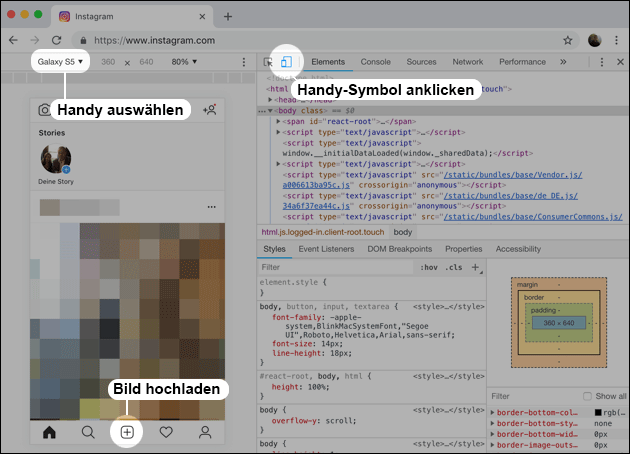Open Deine Story profile thumbnail

(x=56, y=159)
